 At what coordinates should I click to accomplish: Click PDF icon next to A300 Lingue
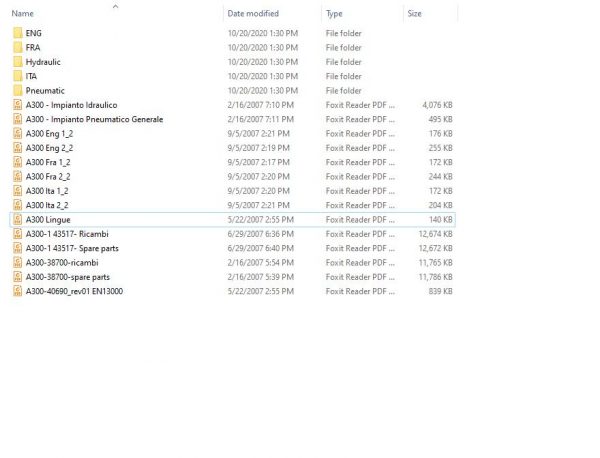18,220
